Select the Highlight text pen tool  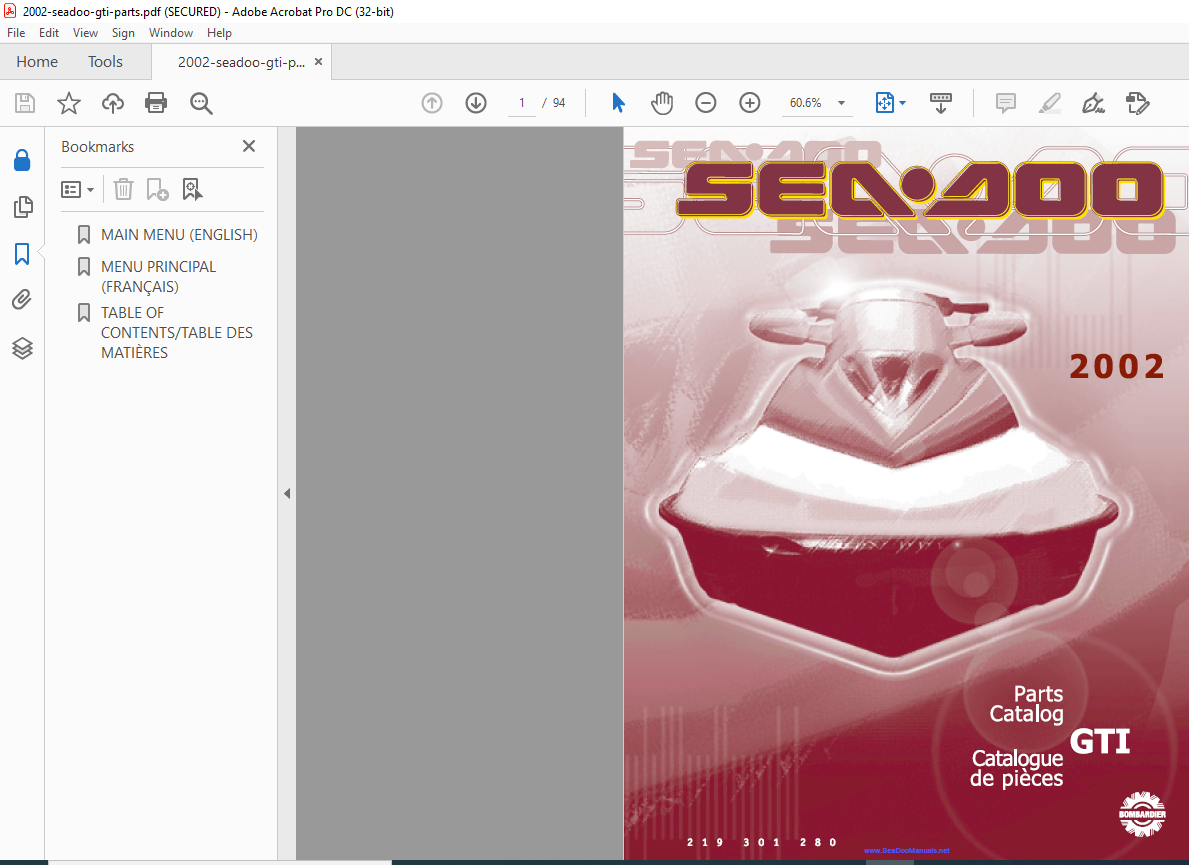1049,103
